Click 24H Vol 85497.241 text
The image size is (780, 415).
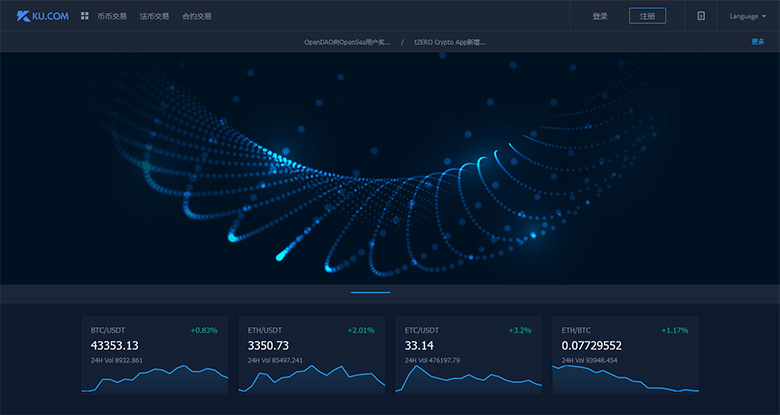point(275,360)
